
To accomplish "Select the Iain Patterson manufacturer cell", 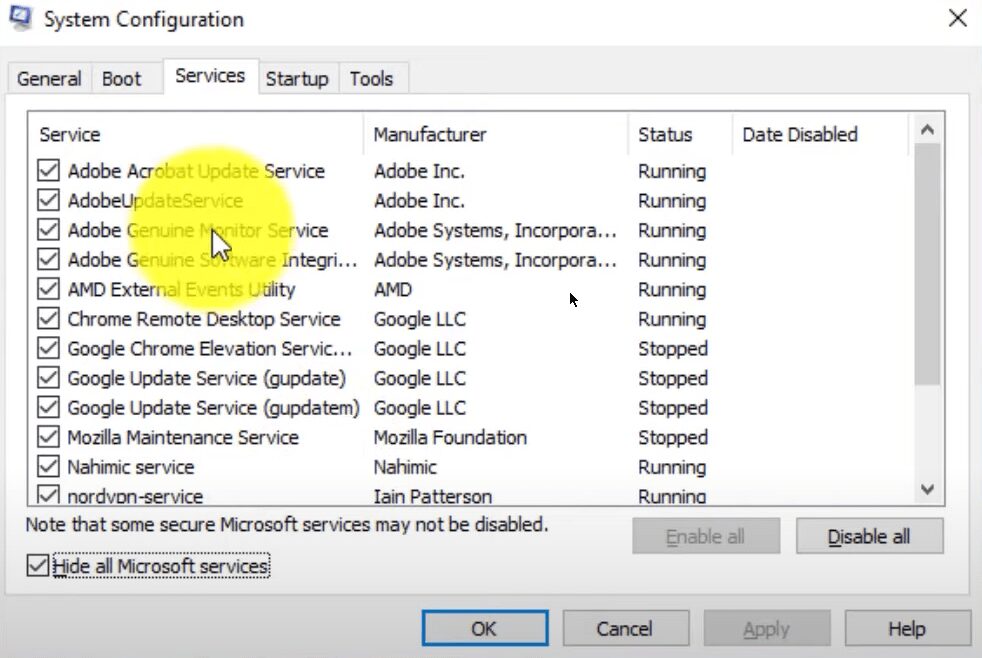I will tap(433, 496).
